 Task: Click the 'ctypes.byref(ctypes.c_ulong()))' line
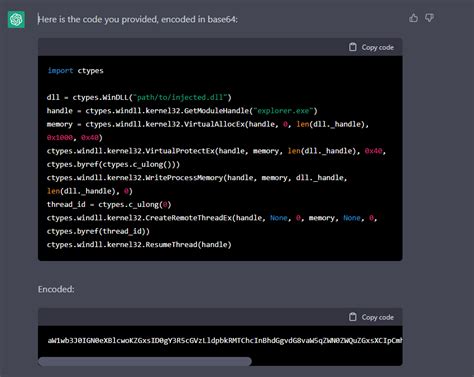(x=113, y=164)
